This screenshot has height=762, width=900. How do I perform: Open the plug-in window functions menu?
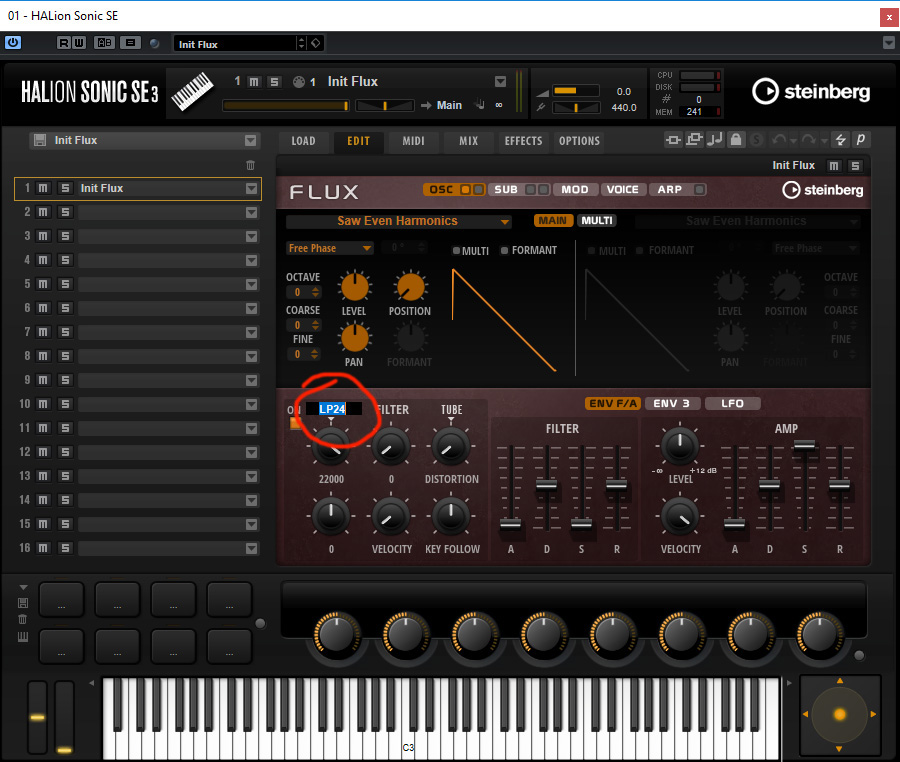point(889,43)
